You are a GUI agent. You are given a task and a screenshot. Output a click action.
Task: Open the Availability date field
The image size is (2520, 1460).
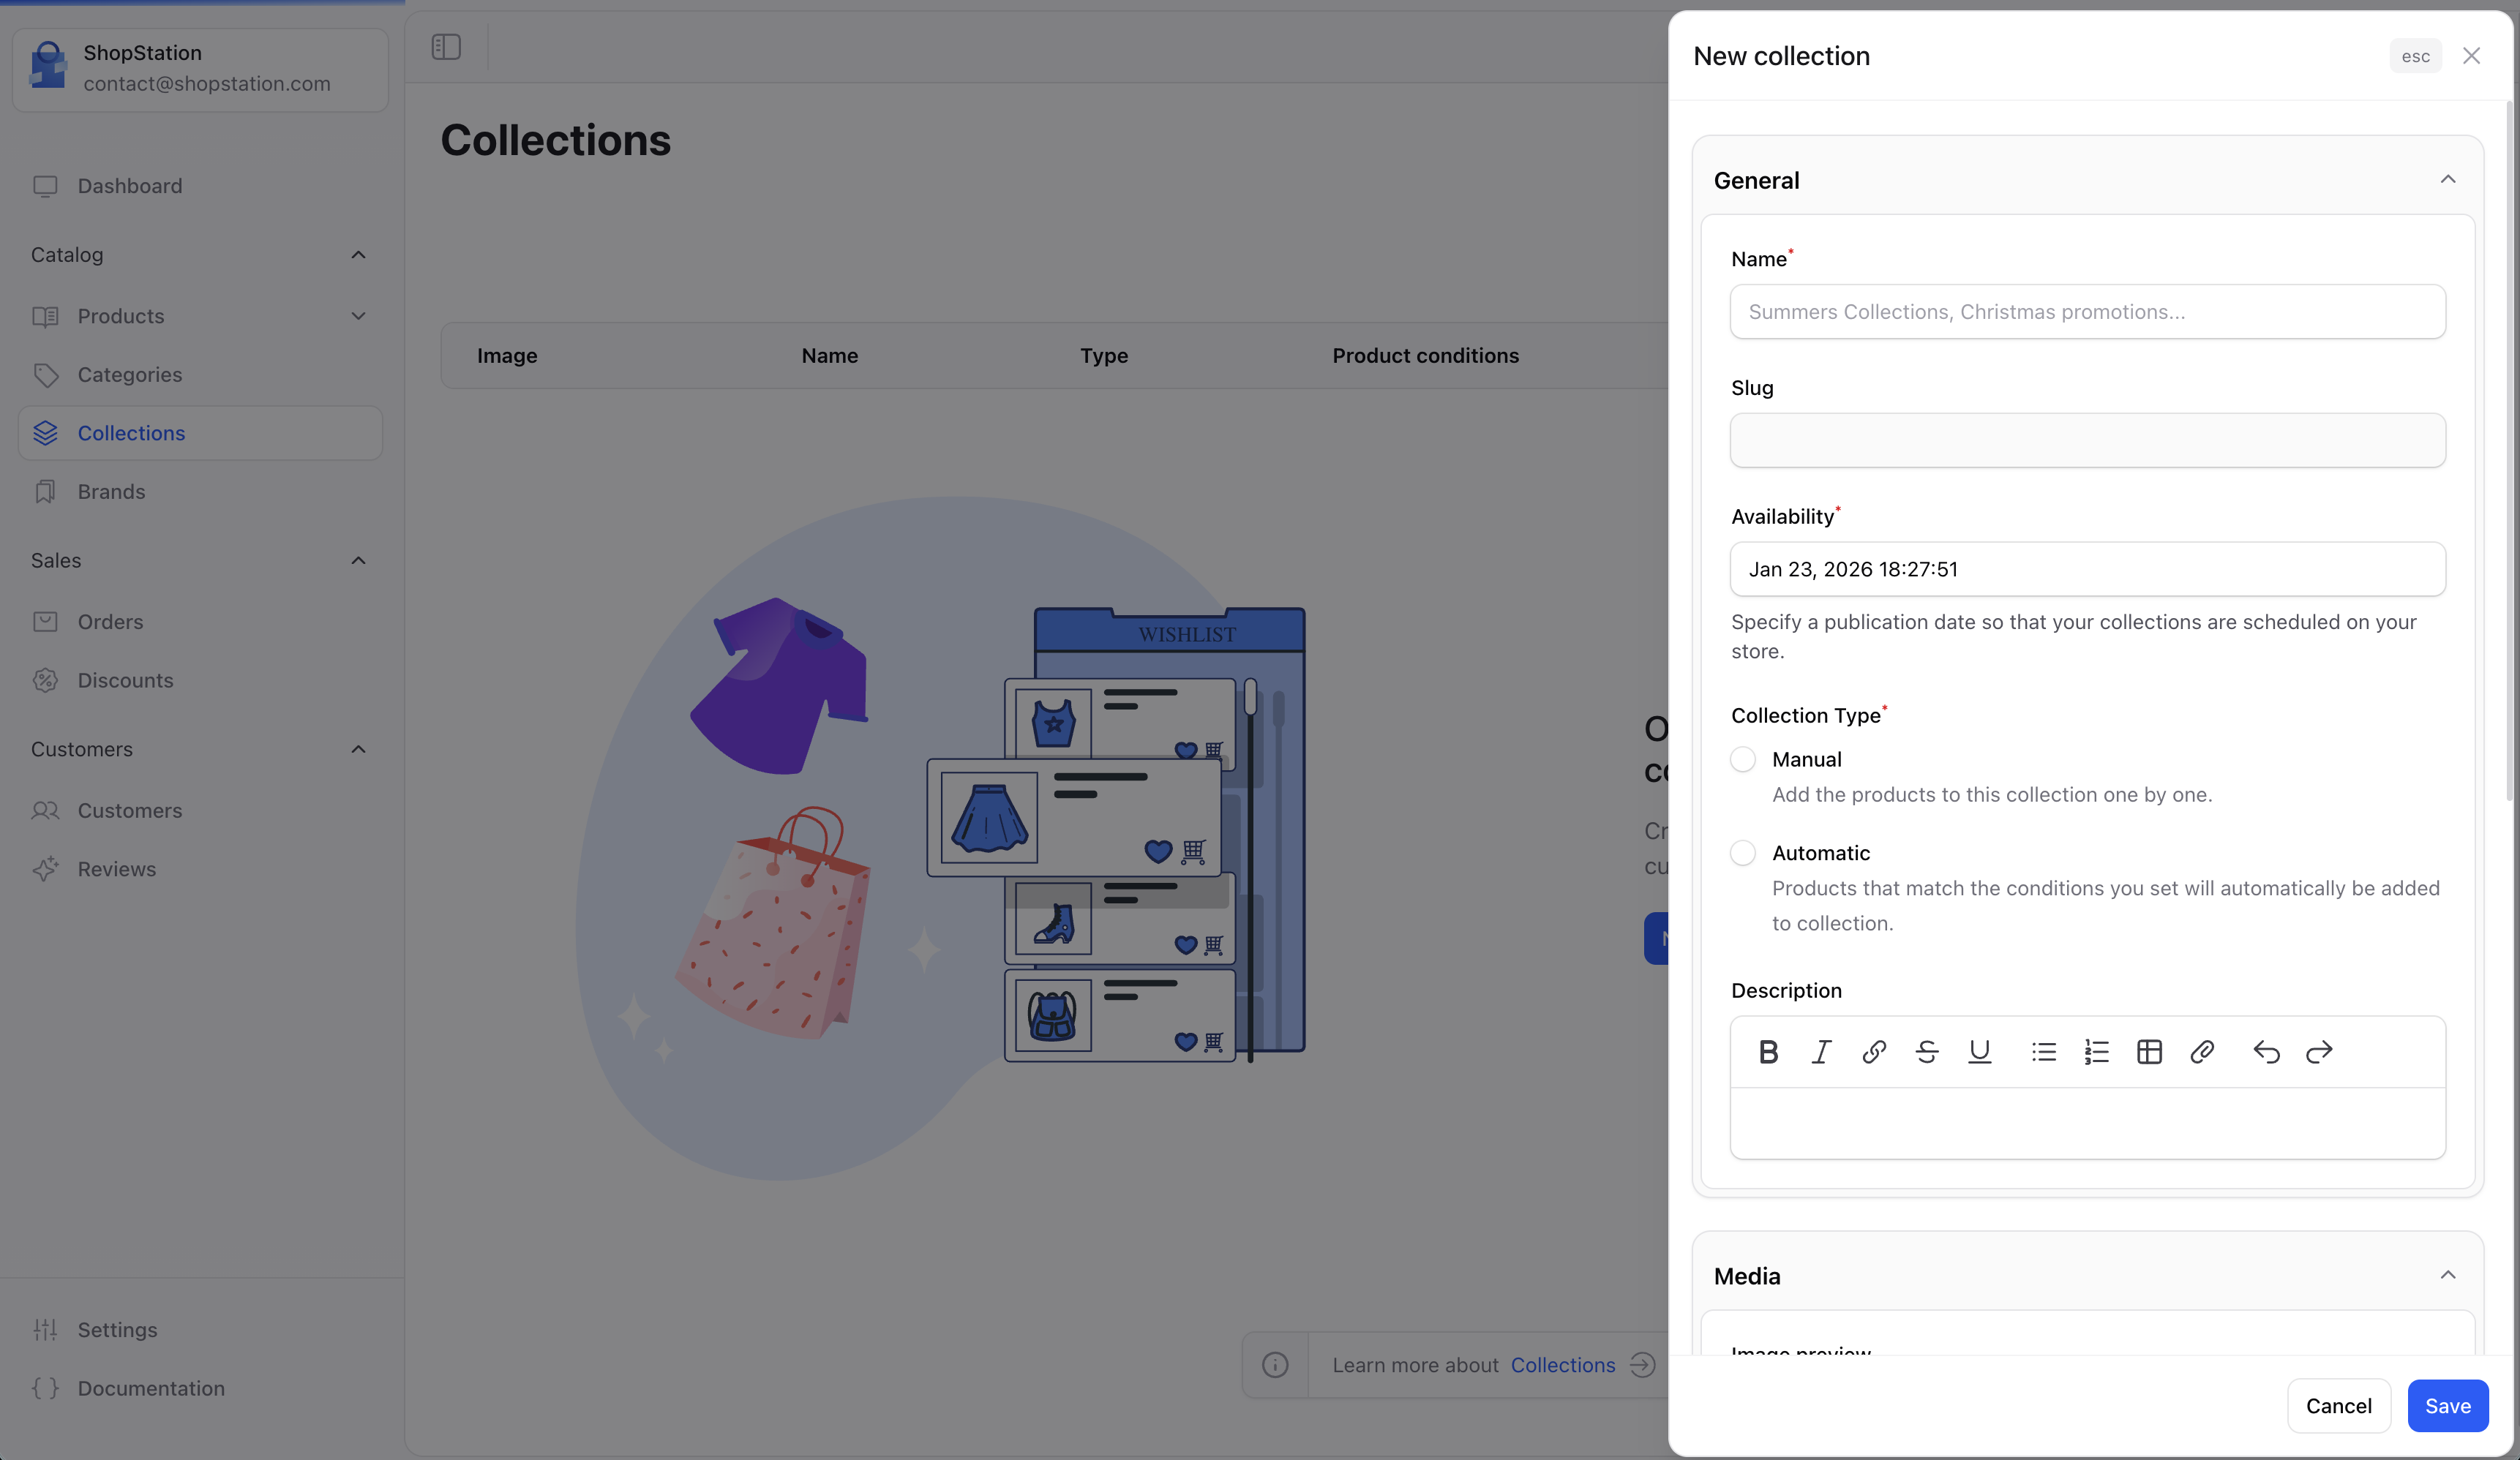2087,570
